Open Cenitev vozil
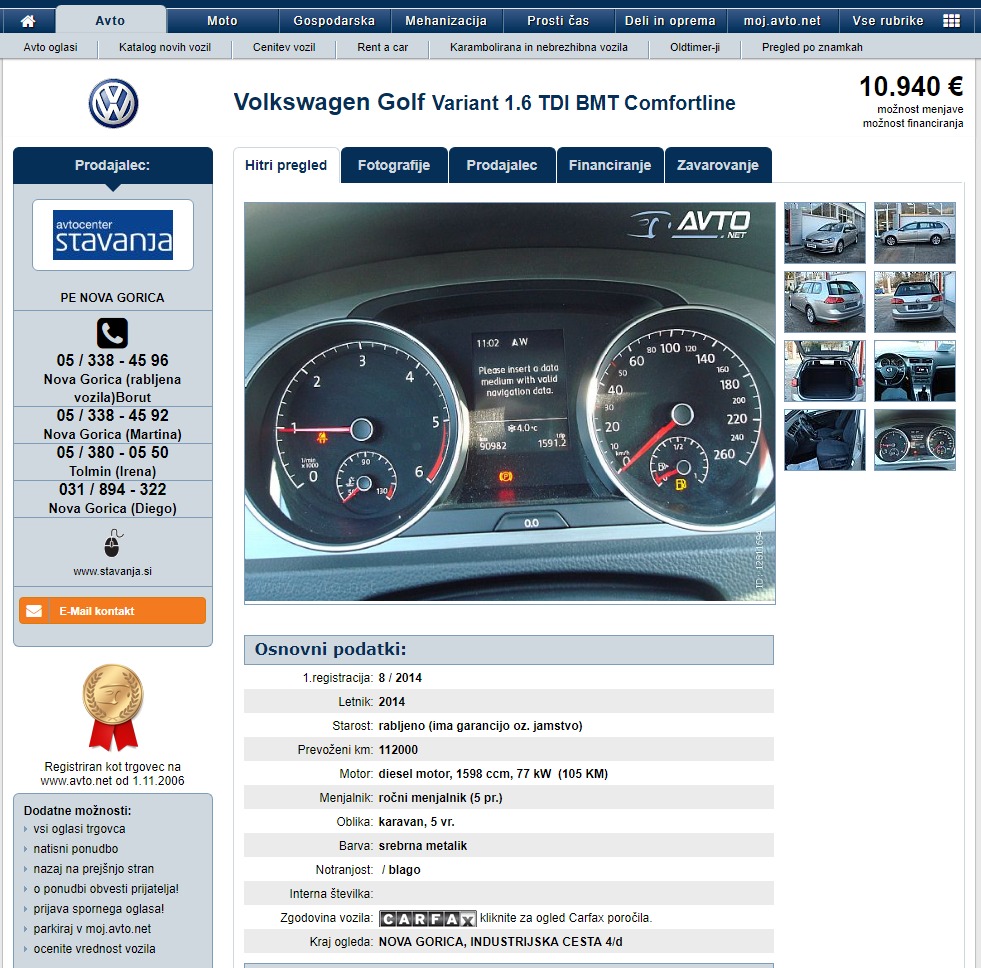 284,47
